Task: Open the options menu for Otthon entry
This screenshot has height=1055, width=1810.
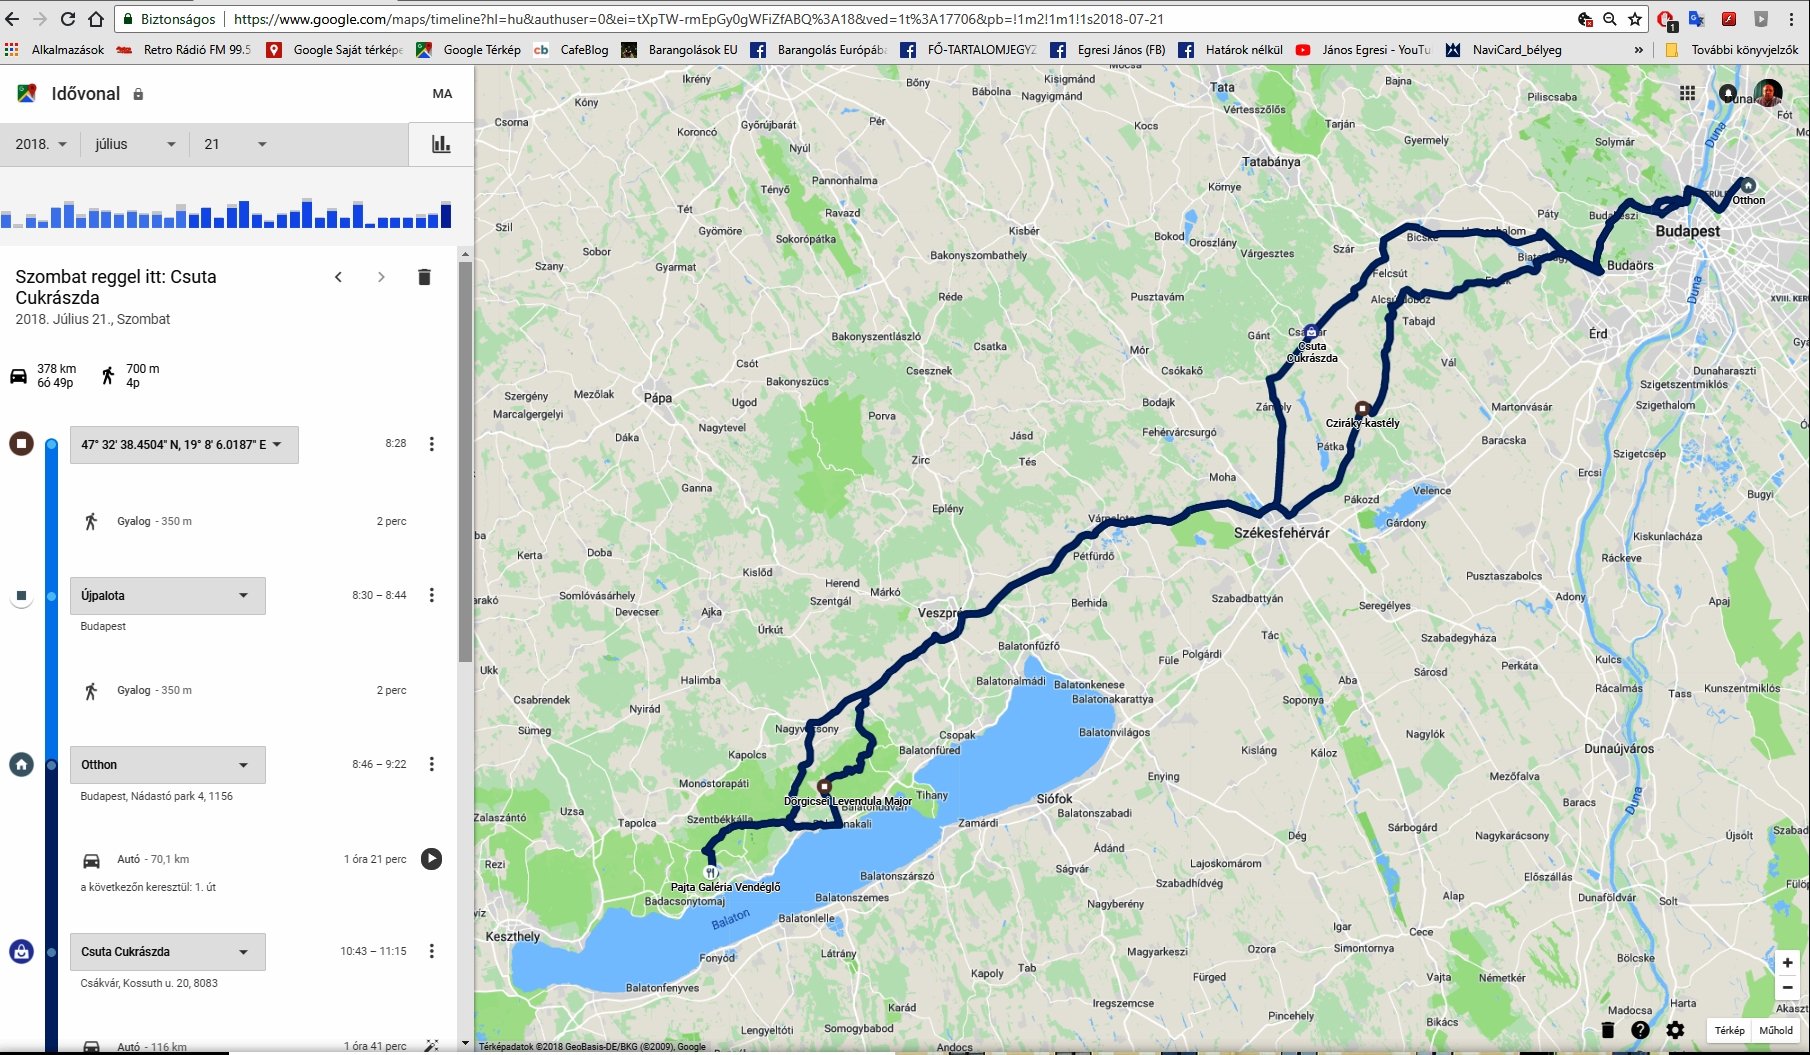Action: point(432,764)
